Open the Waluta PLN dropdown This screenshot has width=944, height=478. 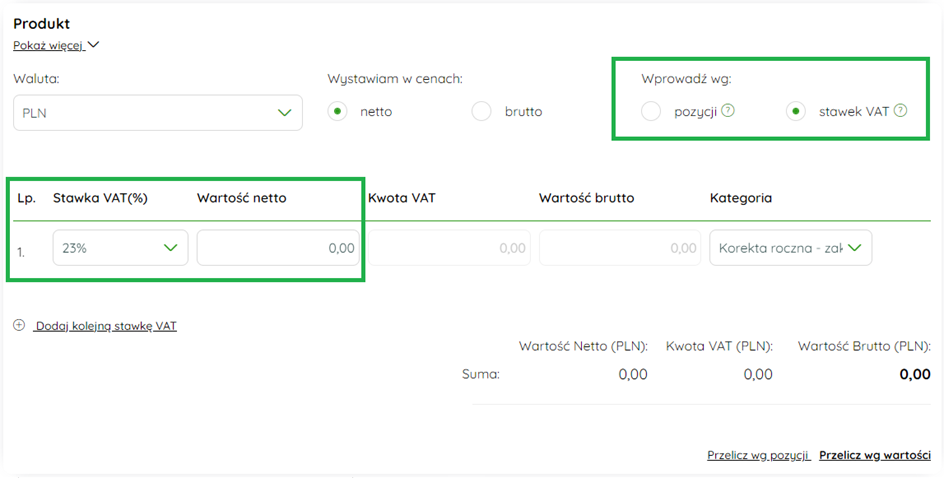pos(158,113)
